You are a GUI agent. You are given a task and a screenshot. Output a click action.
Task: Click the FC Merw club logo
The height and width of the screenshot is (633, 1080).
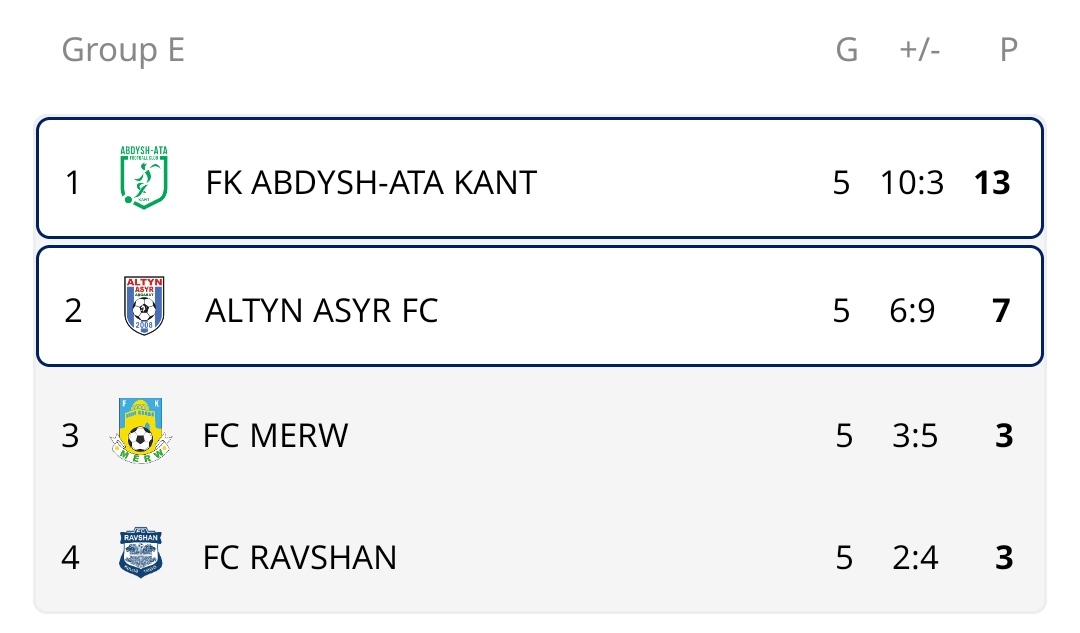(x=140, y=431)
